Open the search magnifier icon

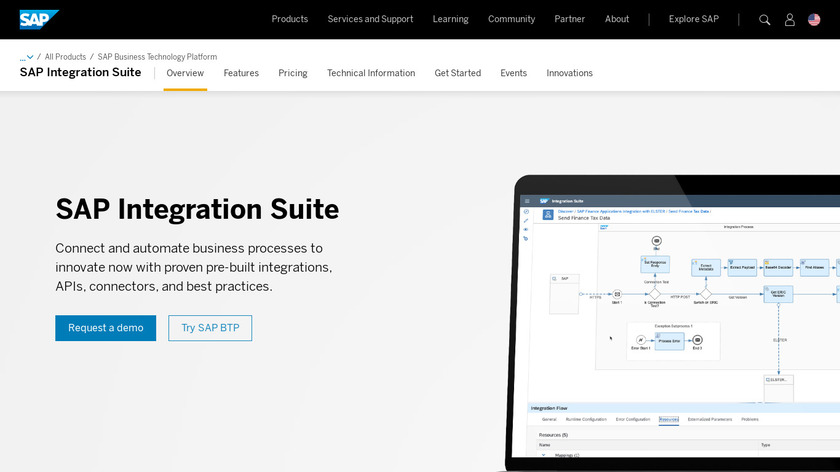click(x=764, y=20)
